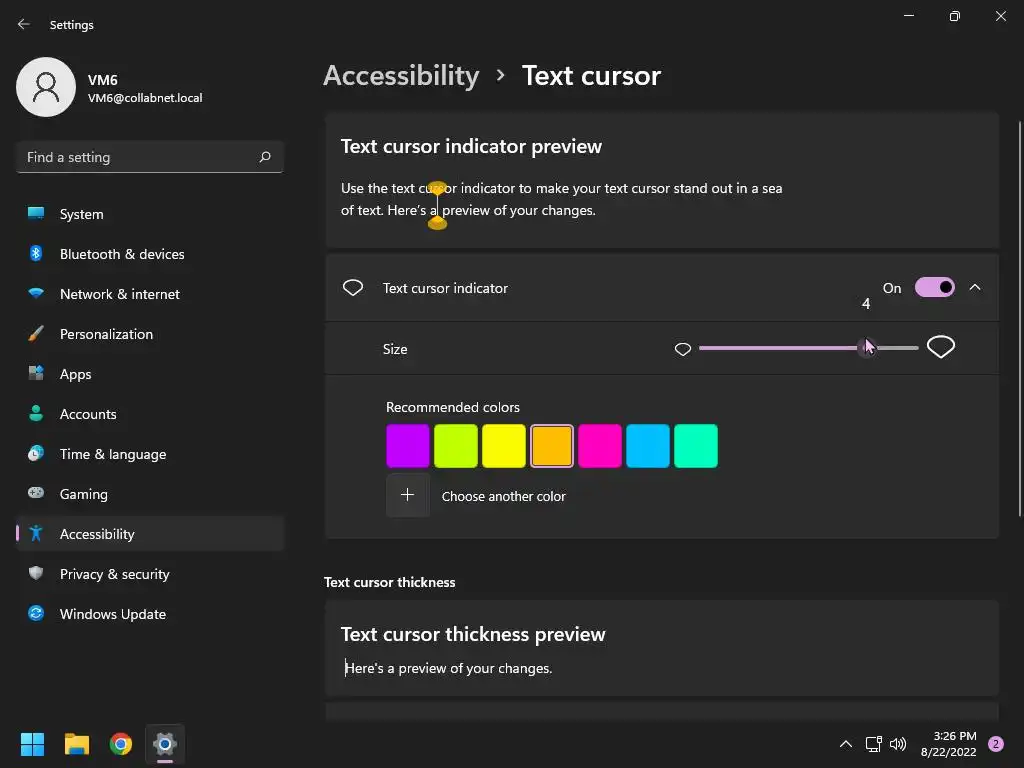Show hidden icons in the system tray
The image size is (1024, 768).
pyautogui.click(x=845, y=744)
